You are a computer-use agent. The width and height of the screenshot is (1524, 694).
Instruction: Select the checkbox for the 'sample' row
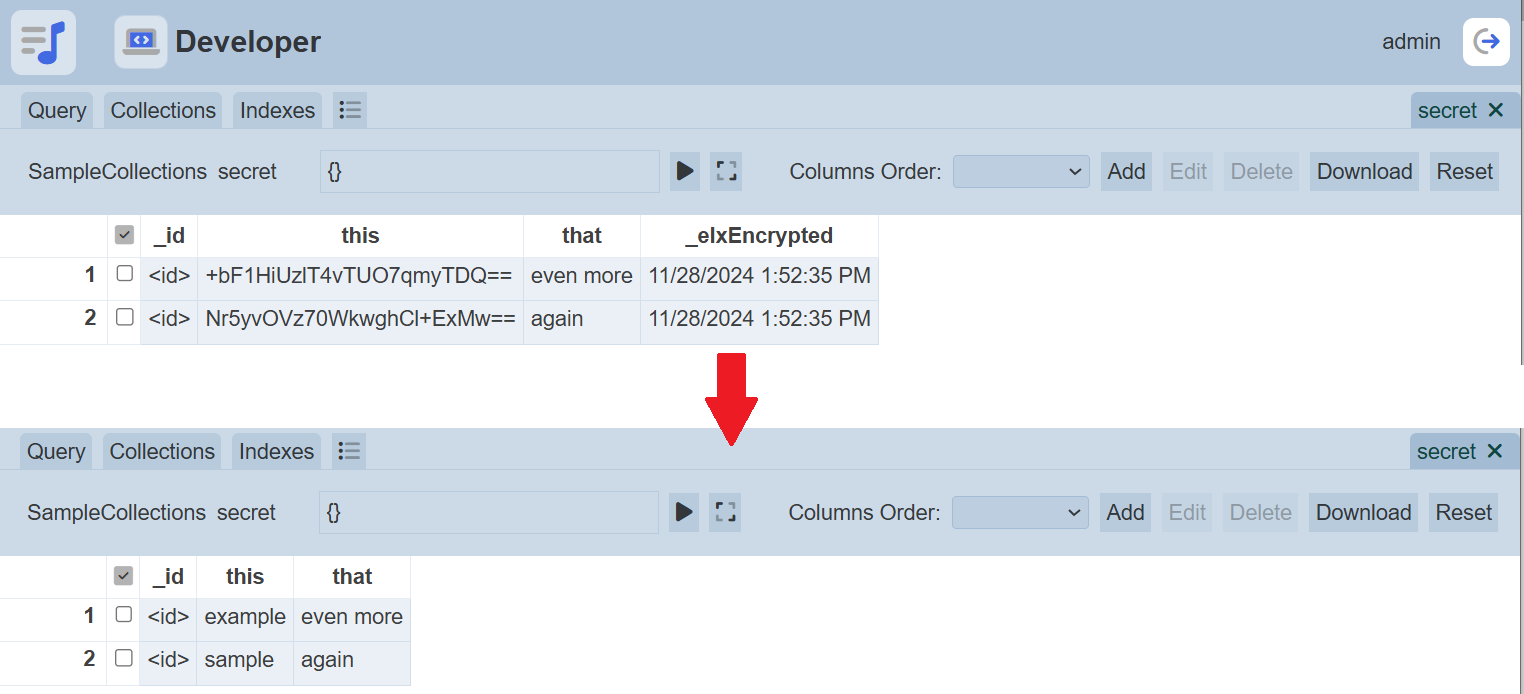point(123,658)
